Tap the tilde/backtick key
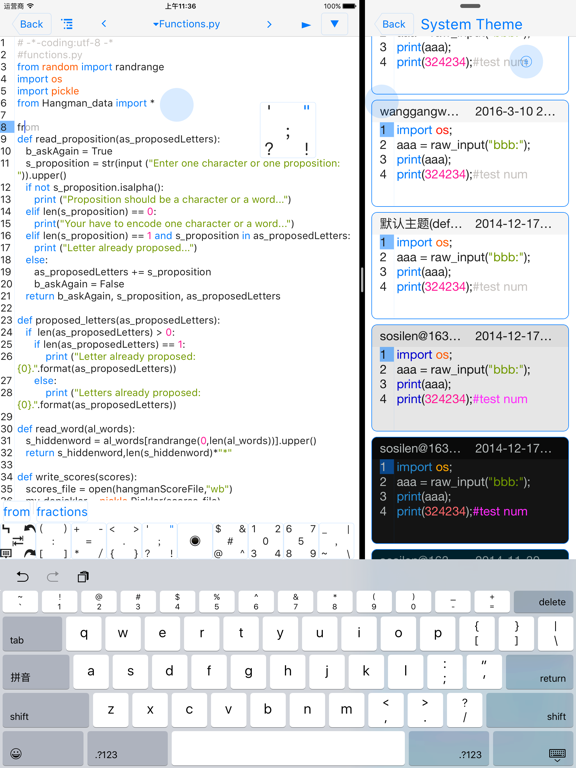The image size is (576, 768). click(x=20, y=601)
